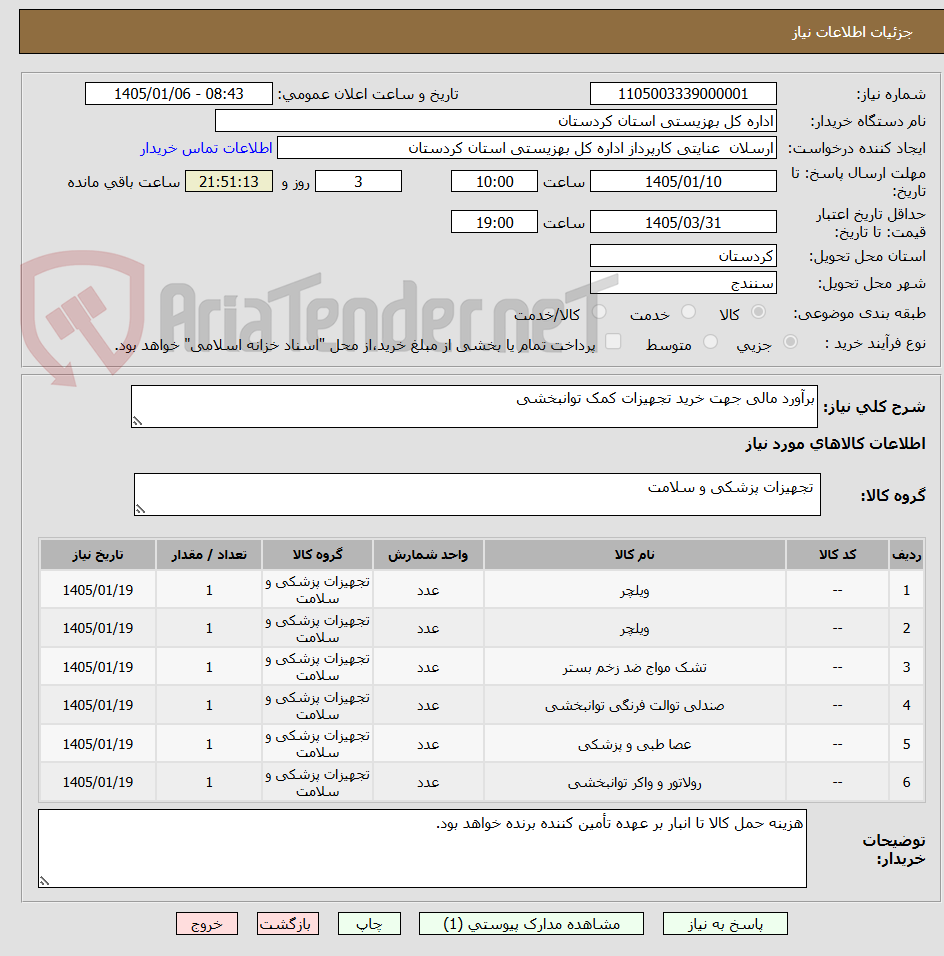Image resolution: width=944 pixels, height=956 pixels.
Task: Click the خروج exit button
Action: point(207,924)
